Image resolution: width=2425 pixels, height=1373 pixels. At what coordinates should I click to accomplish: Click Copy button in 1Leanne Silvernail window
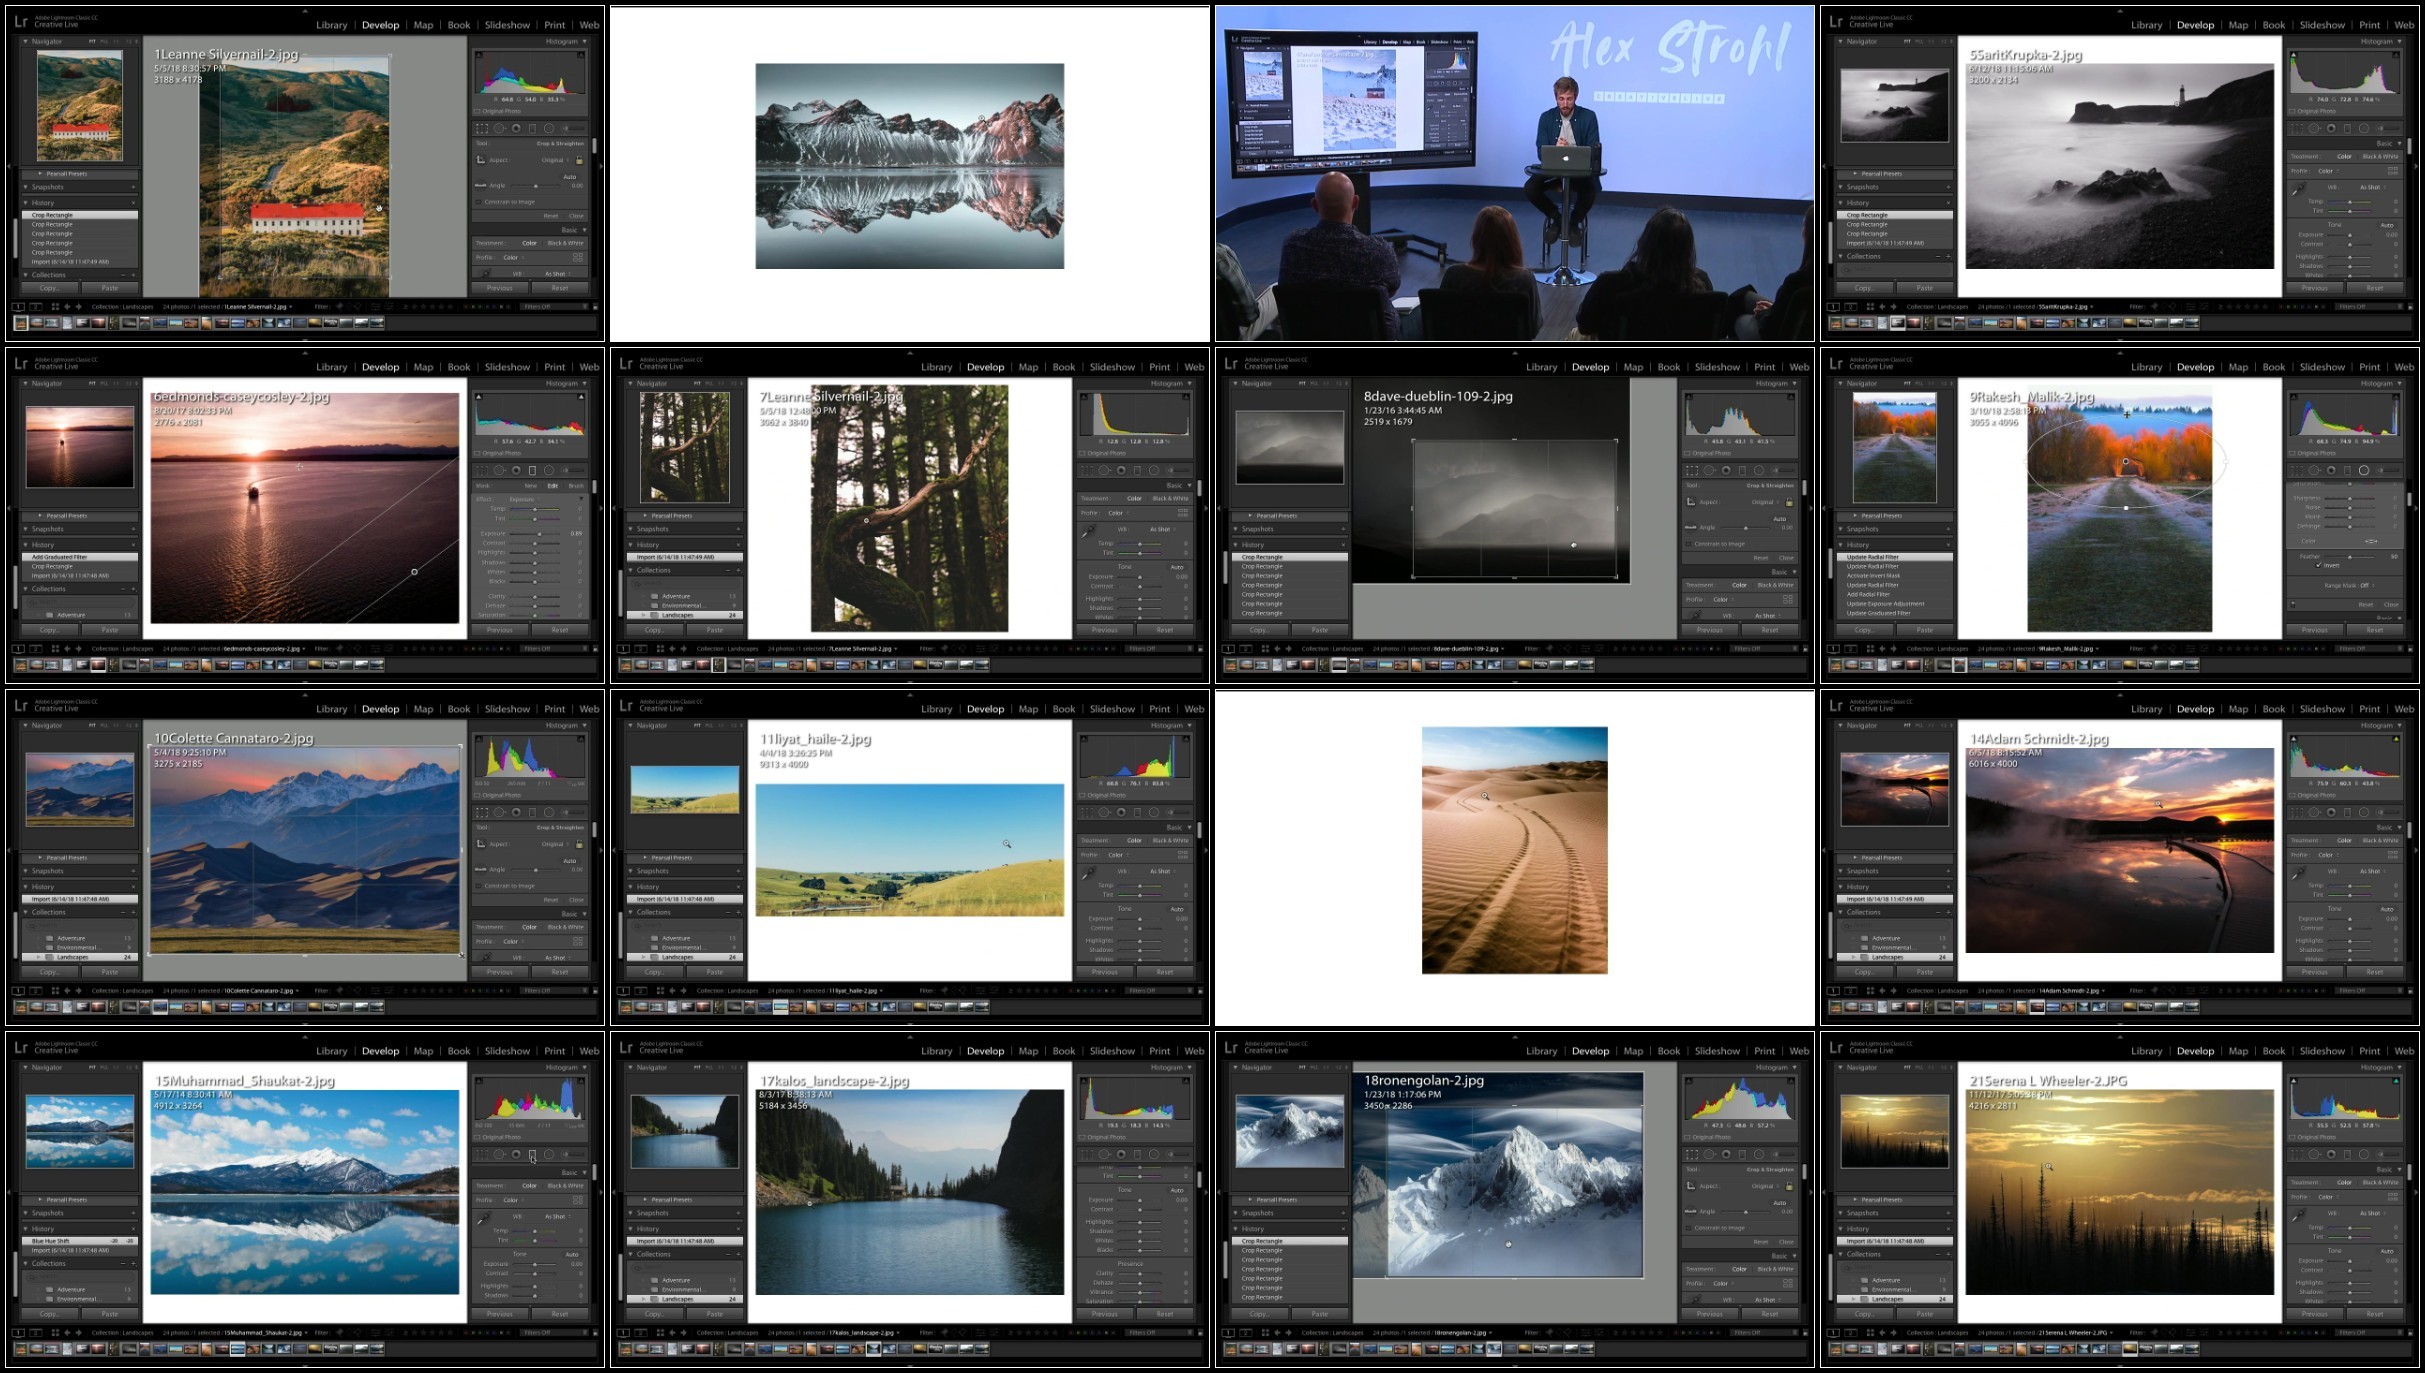click(x=49, y=288)
